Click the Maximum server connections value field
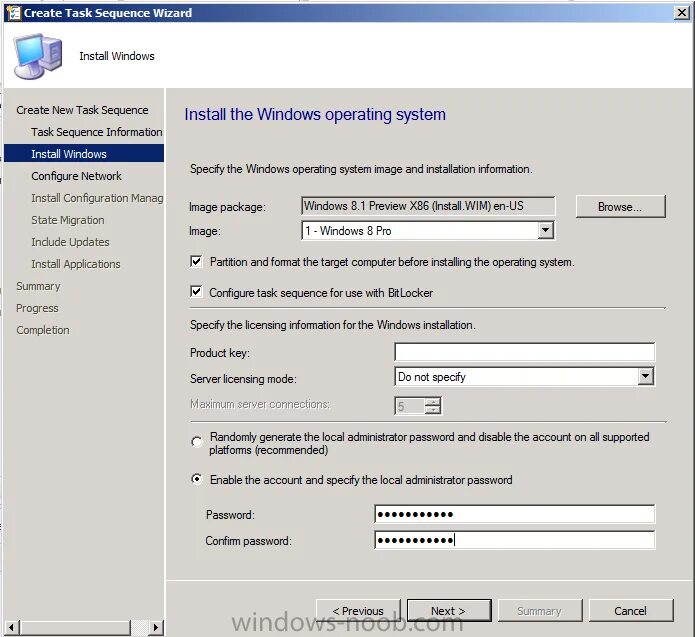This screenshot has height=637, width=695. point(410,406)
